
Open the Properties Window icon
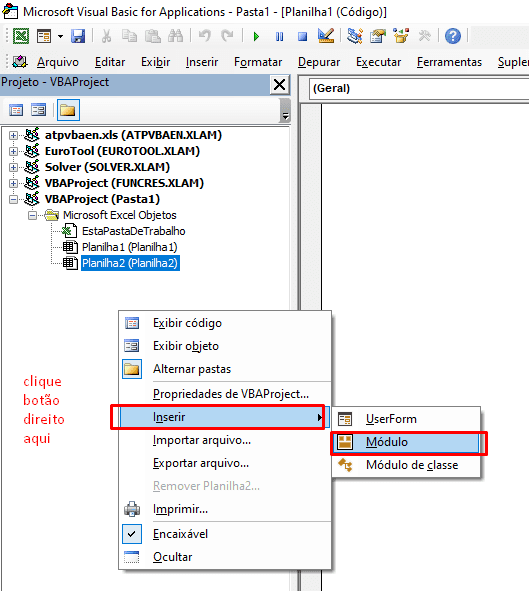point(378,36)
